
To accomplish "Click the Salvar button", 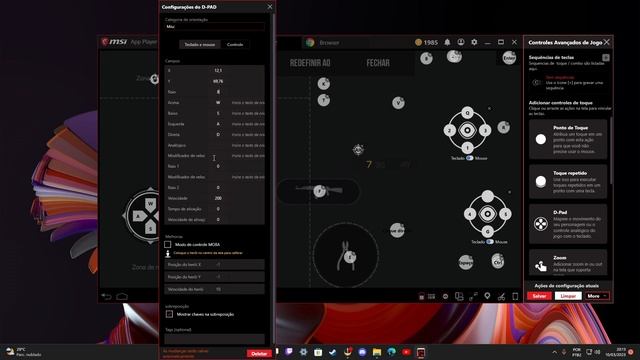I will pyautogui.click(x=539, y=296).
